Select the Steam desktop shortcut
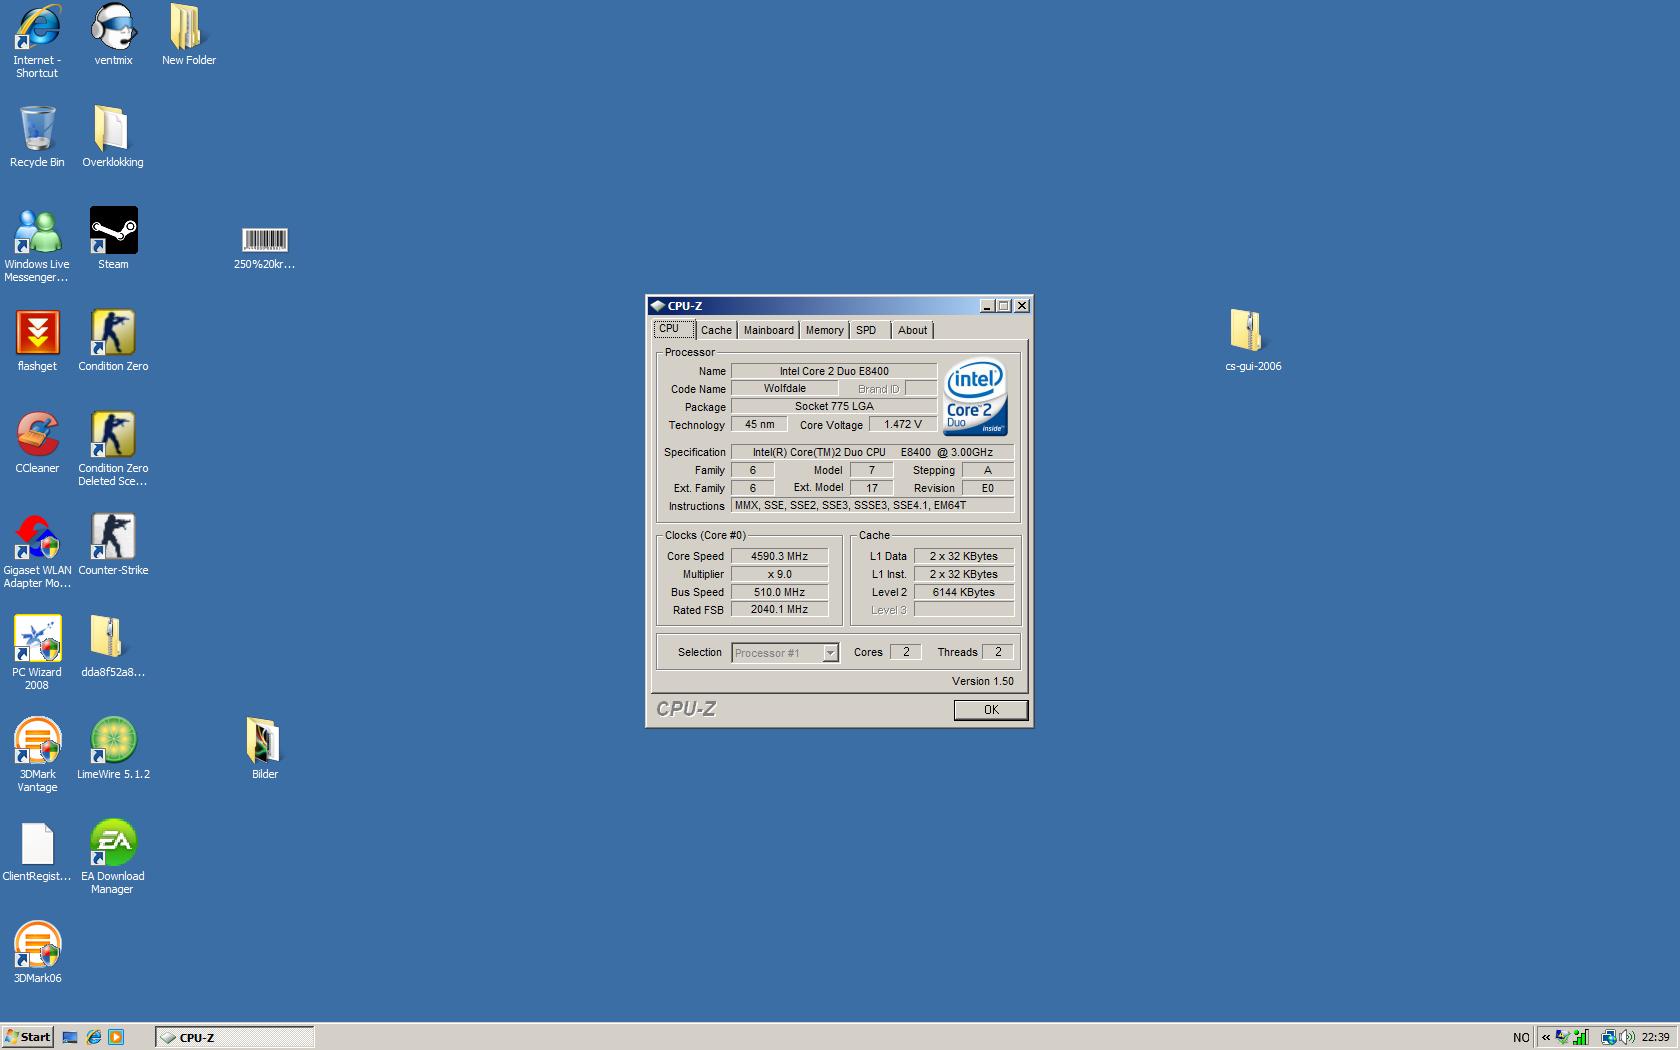 pos(113,238)
